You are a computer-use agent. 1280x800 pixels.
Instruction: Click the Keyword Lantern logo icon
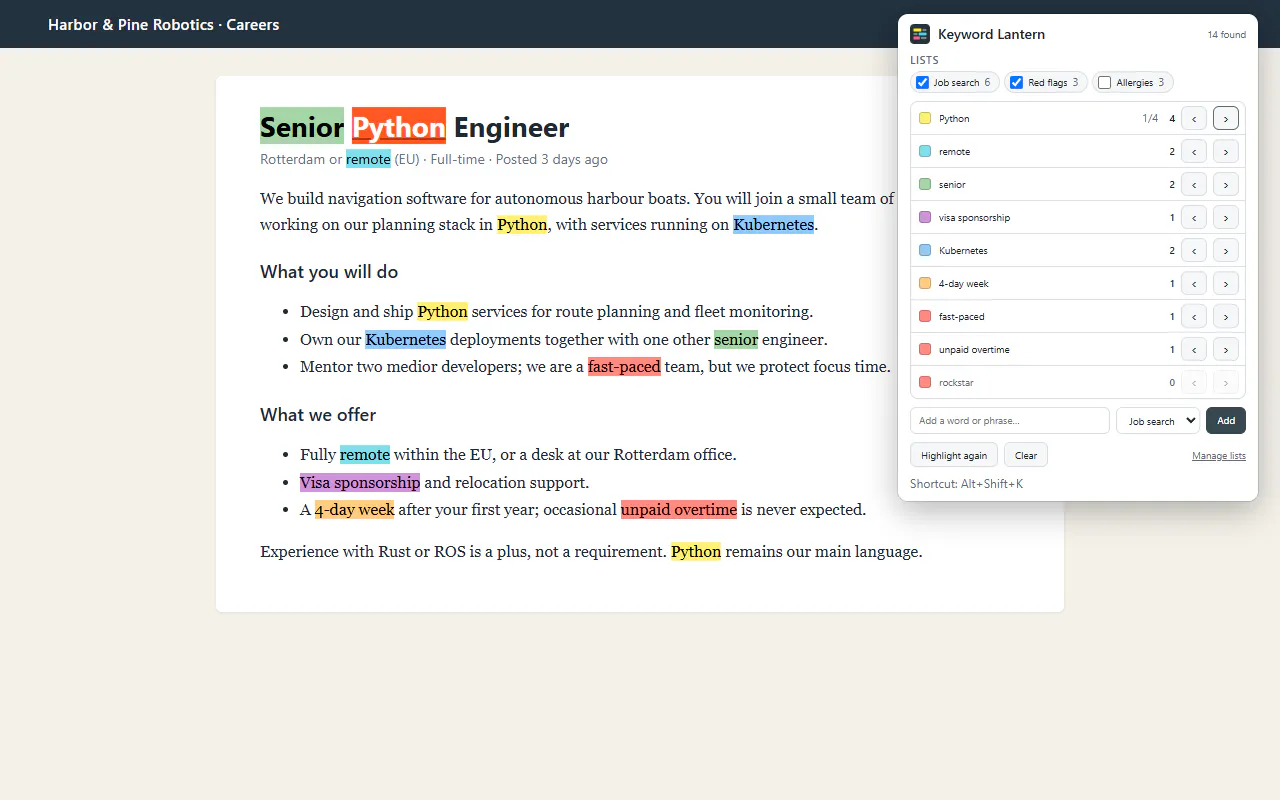pos(920,34)
